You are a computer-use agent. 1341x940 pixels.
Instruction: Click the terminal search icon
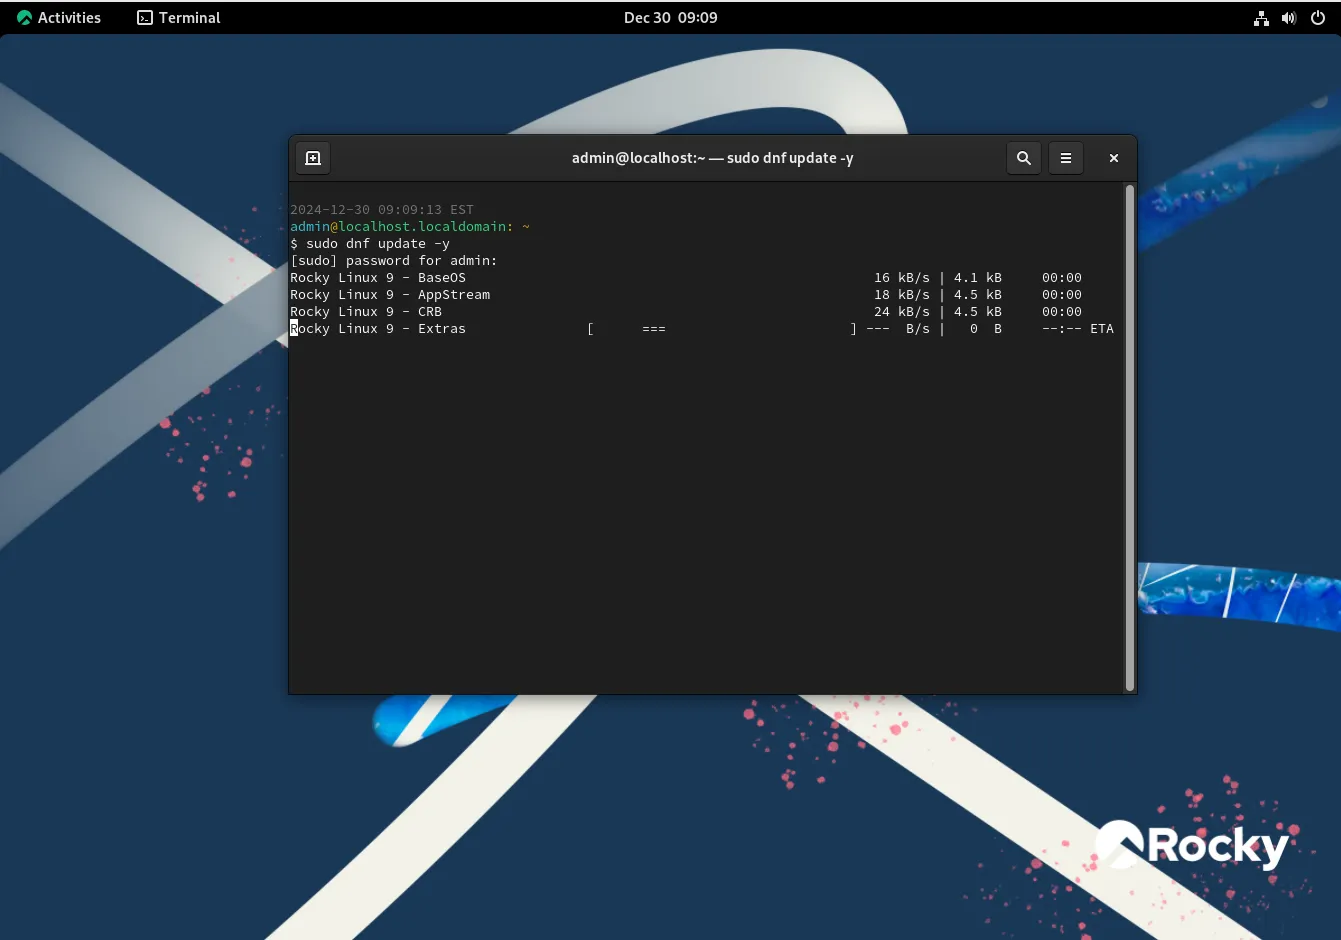click(x=1024, y=158)
